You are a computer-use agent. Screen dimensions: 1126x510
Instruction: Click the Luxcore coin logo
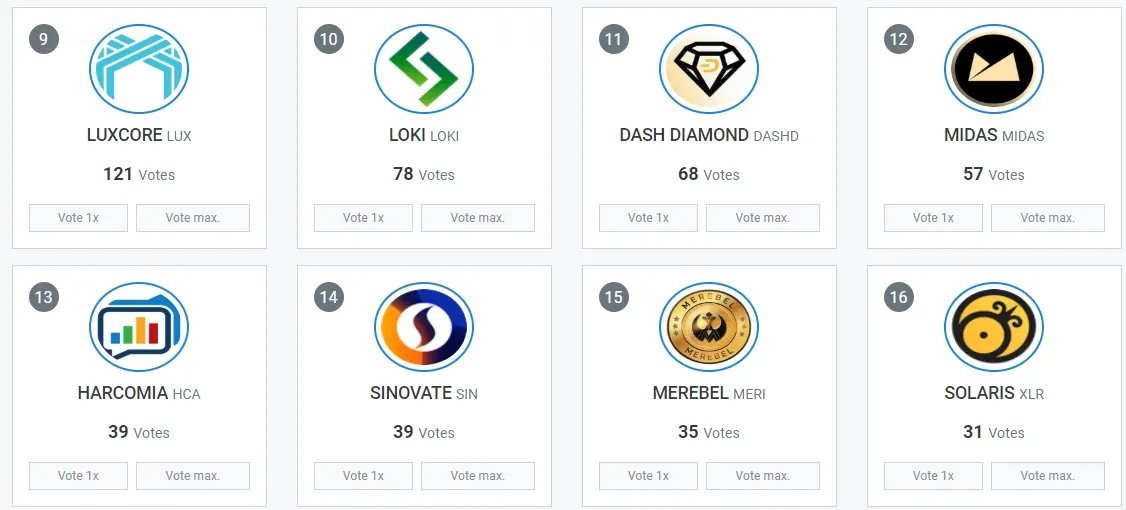139,69
